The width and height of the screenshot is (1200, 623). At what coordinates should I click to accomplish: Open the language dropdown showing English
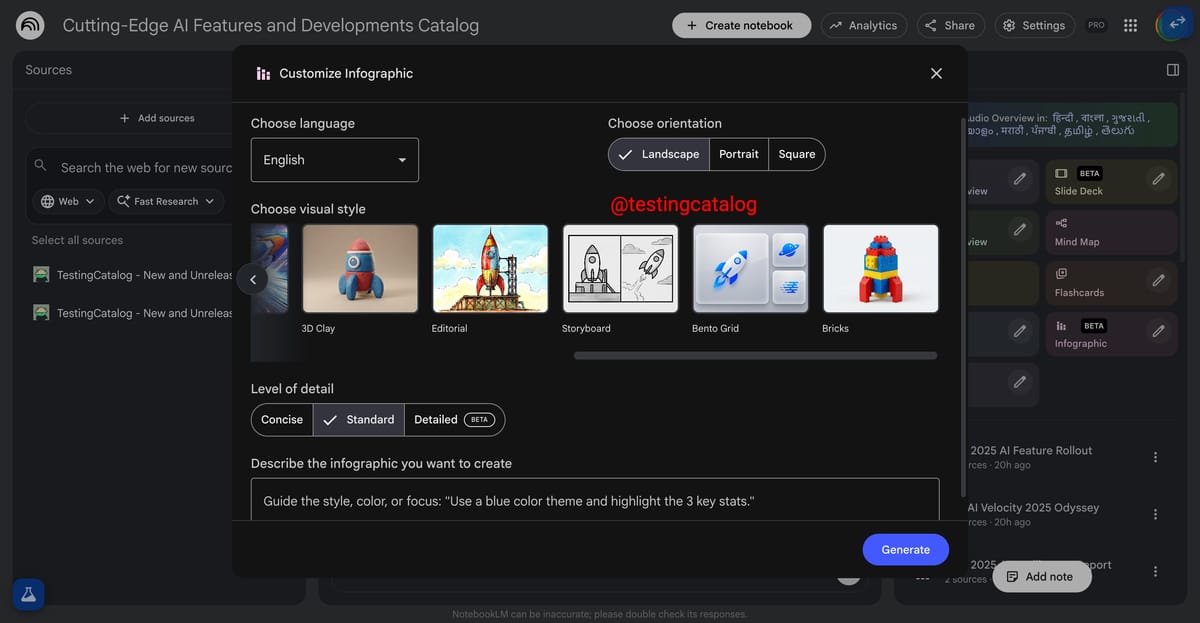click(x=334, y=159)
